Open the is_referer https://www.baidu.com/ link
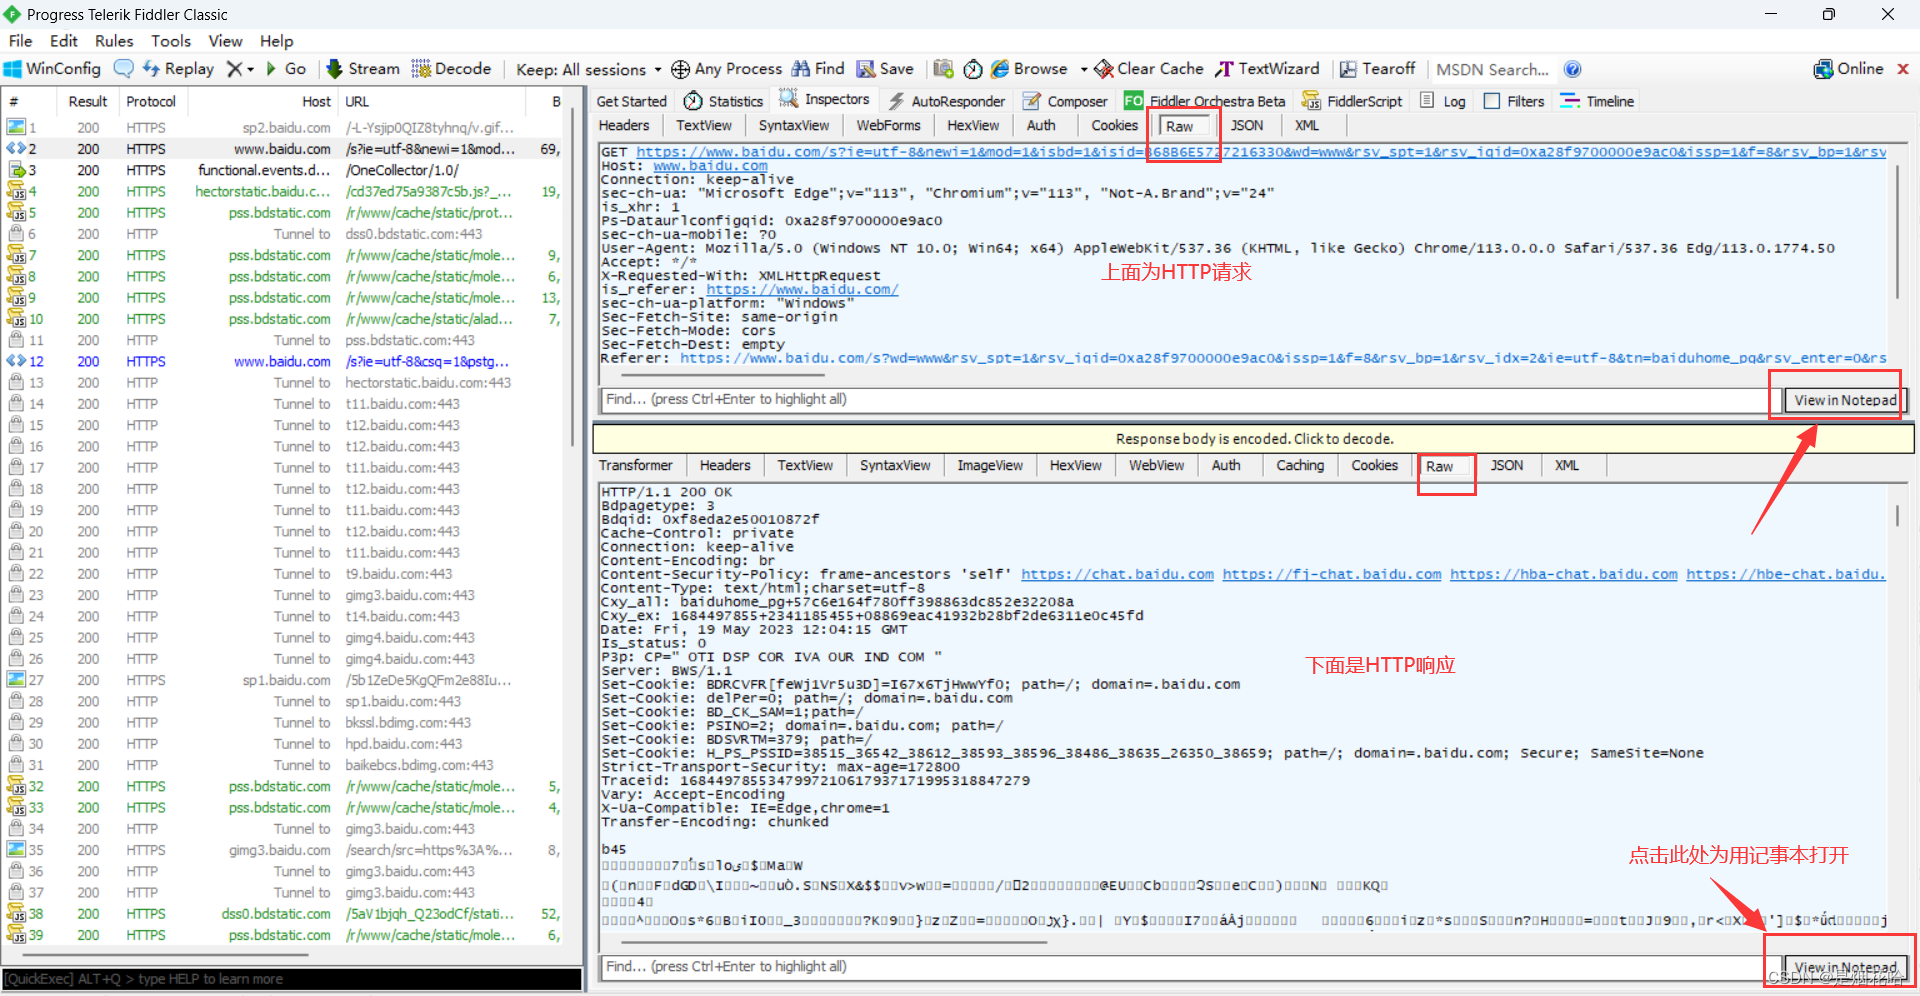Viewport: 1920px width, 996px height. coord(802,289)
